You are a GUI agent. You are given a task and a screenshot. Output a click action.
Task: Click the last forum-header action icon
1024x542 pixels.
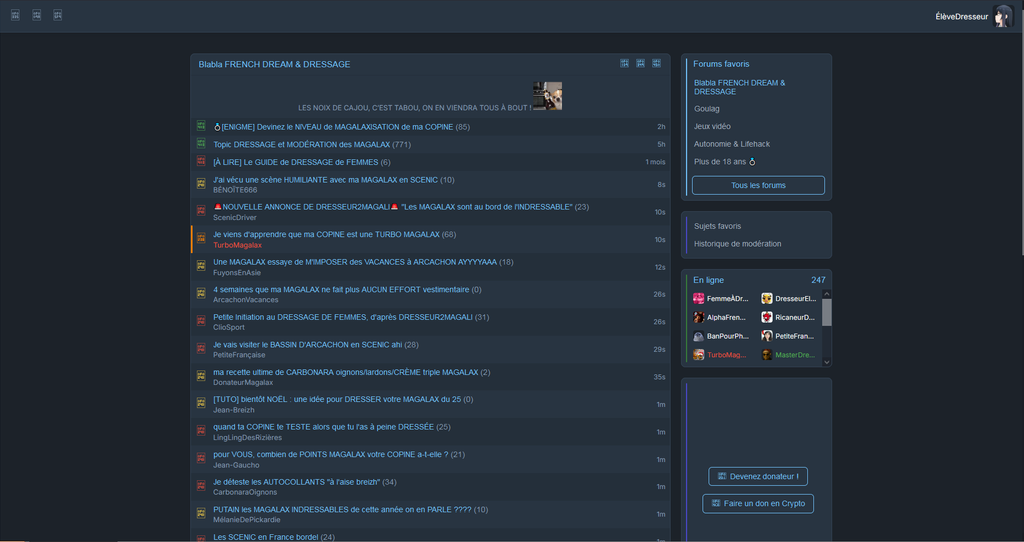click(656, 63)
